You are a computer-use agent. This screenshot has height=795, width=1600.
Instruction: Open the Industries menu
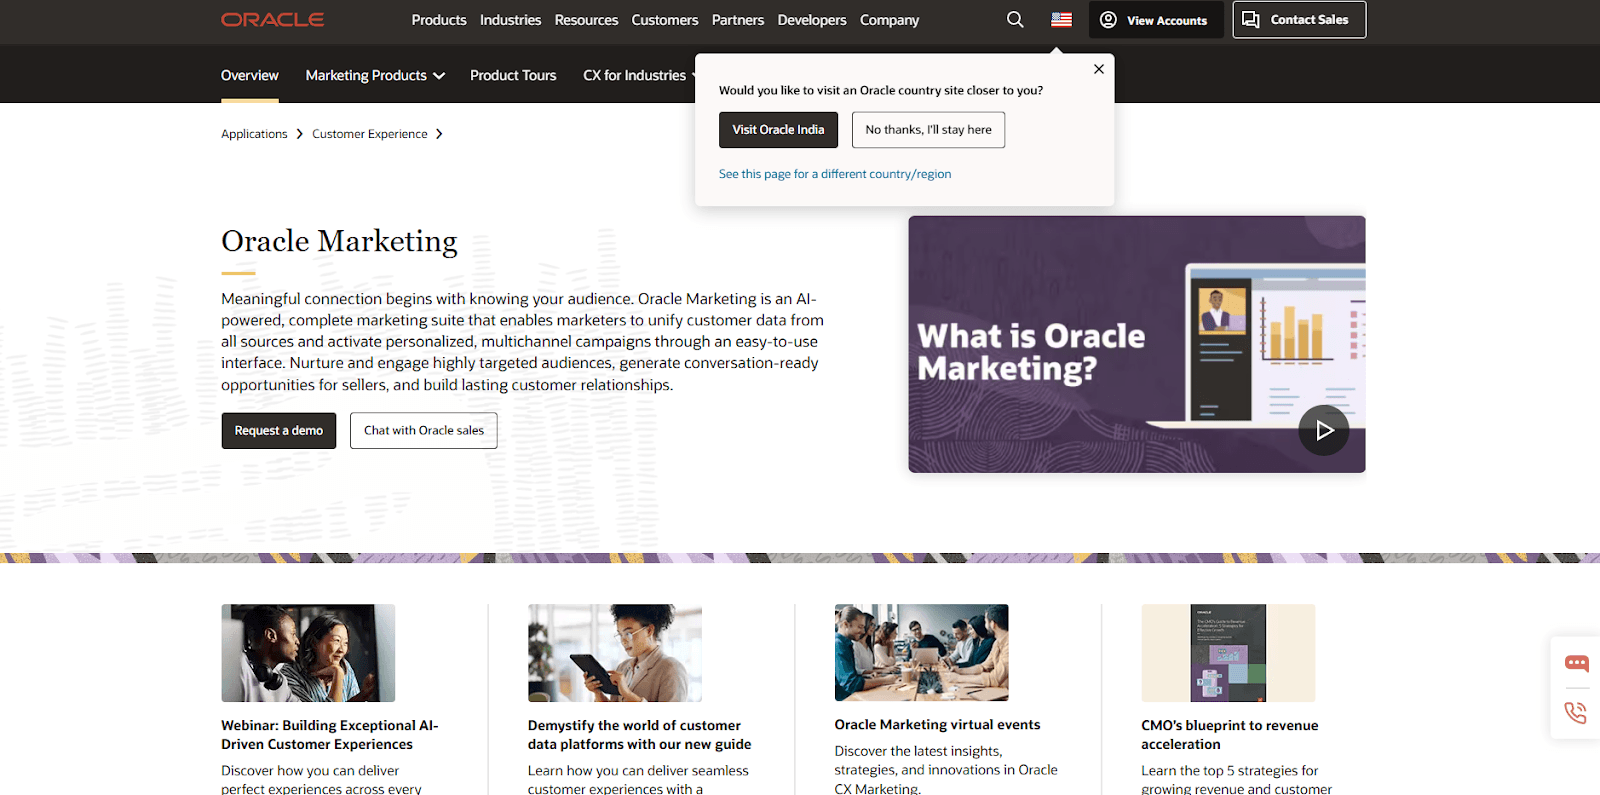pos(510,20)
